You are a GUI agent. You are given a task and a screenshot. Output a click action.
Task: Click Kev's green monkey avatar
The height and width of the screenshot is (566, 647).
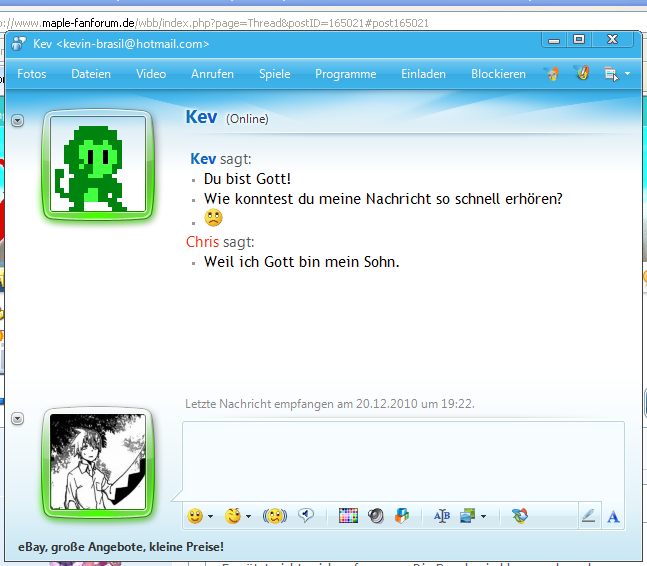click(97, 166)
